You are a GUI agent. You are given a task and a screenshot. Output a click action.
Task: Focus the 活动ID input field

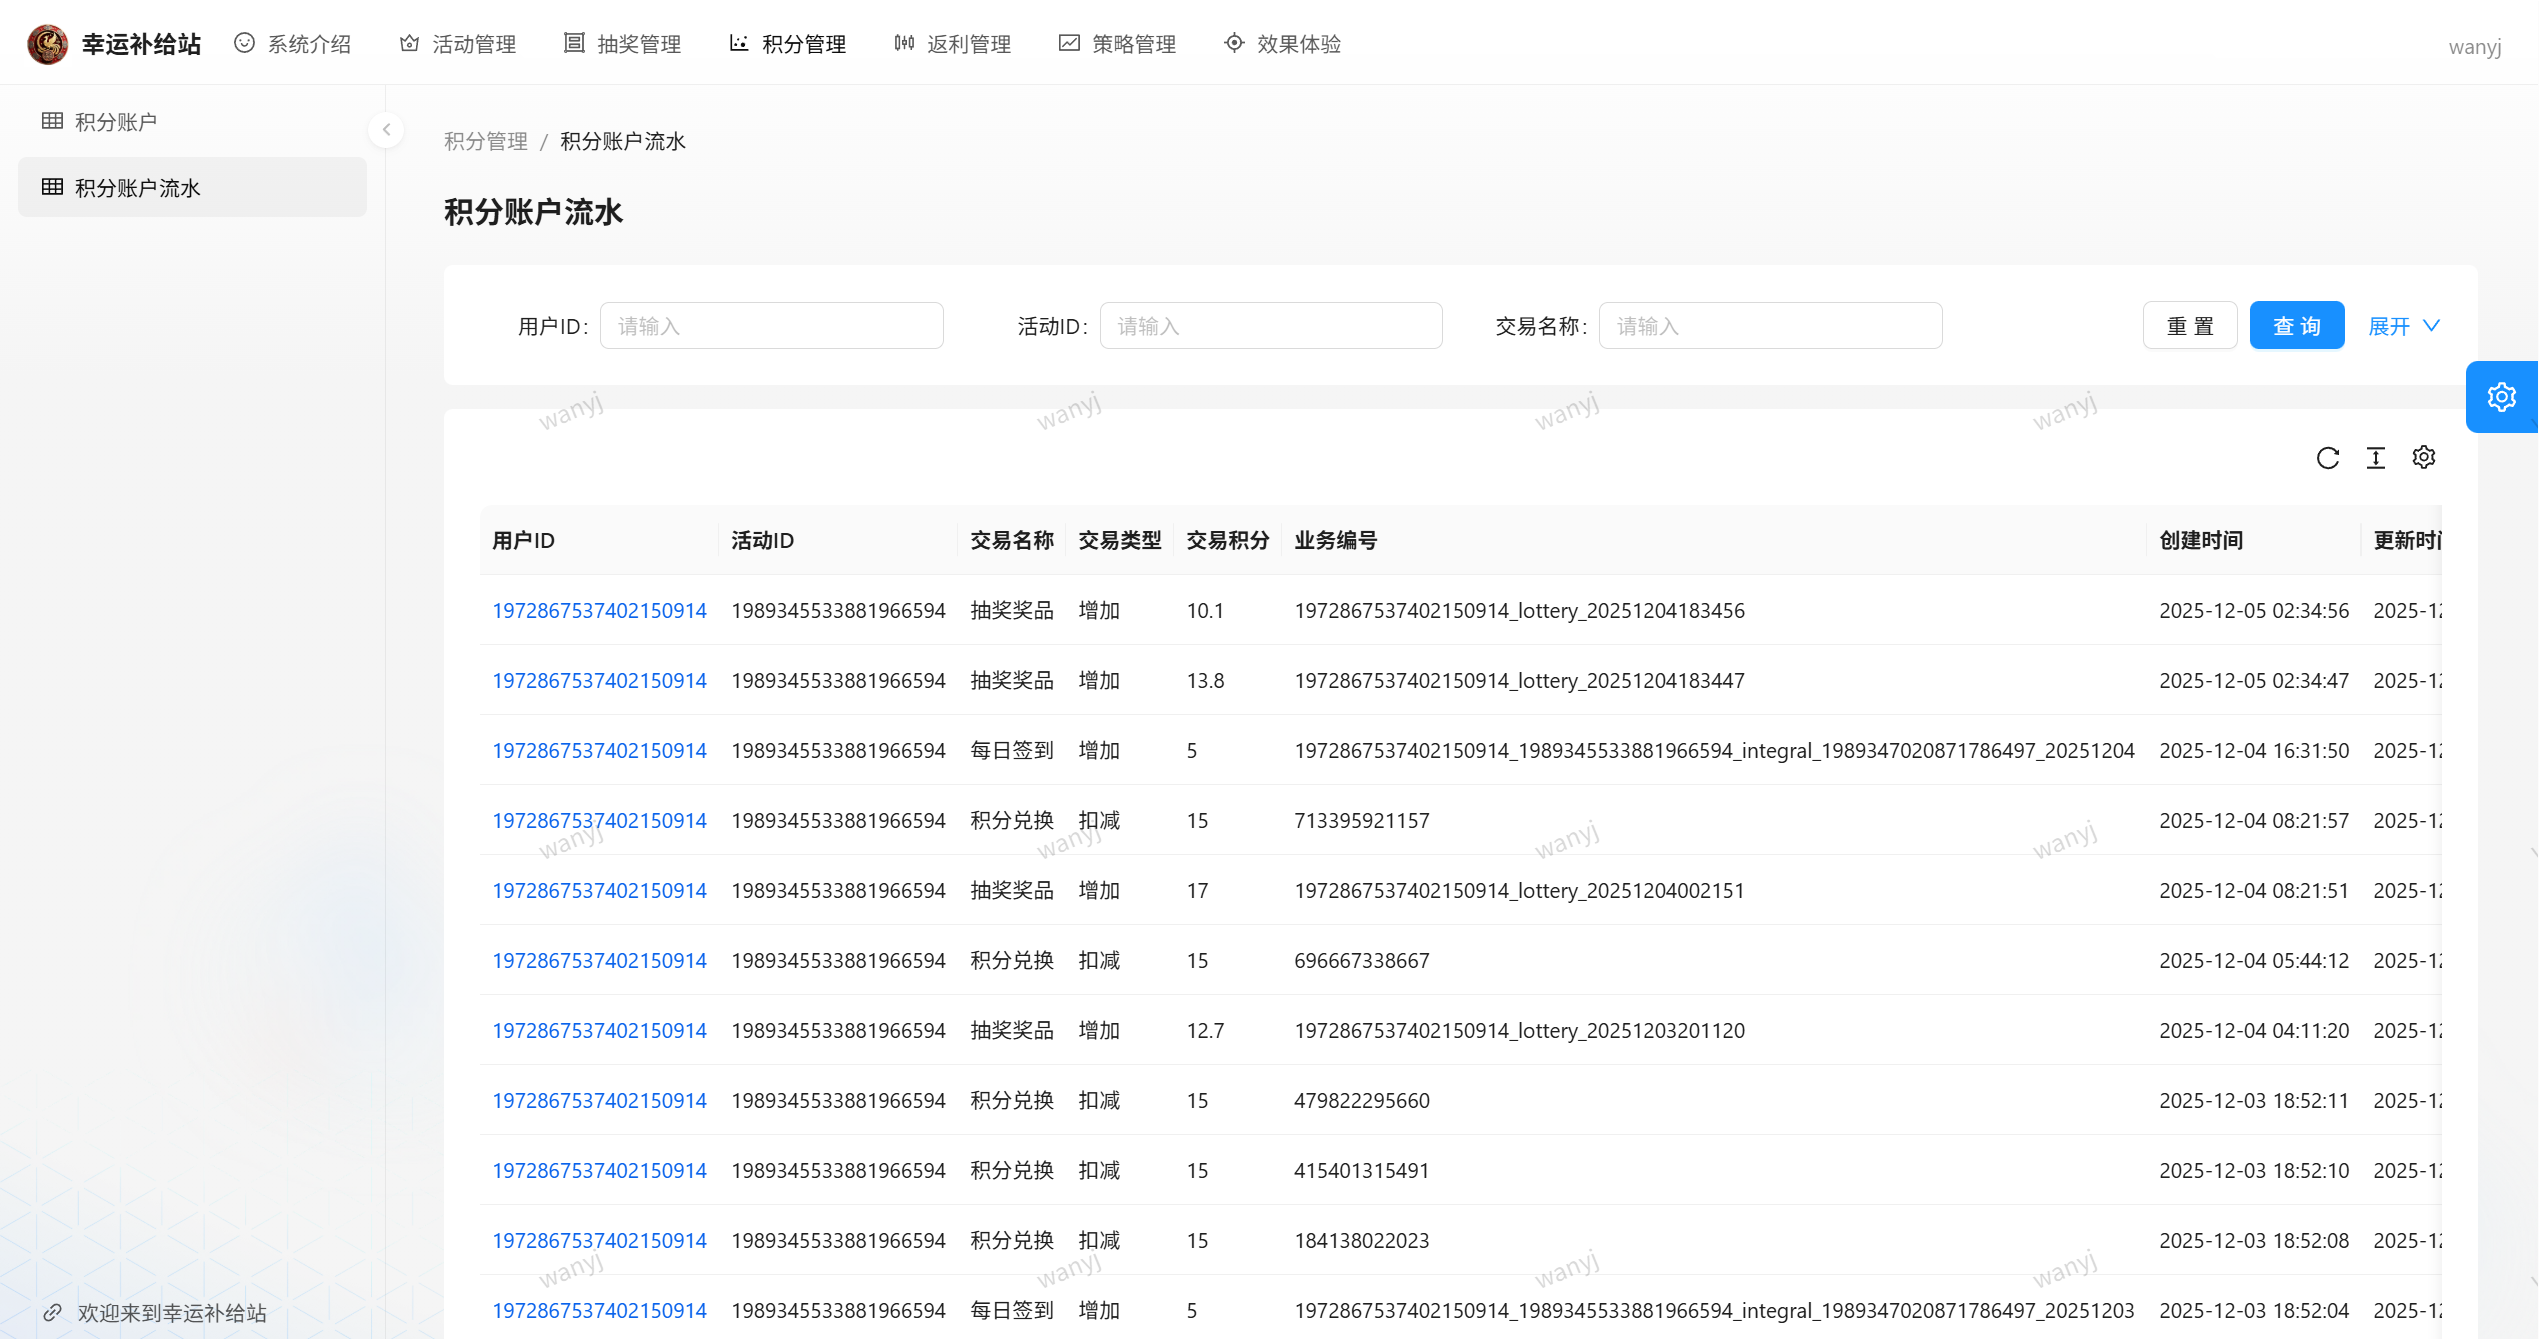coord(1270,326)
